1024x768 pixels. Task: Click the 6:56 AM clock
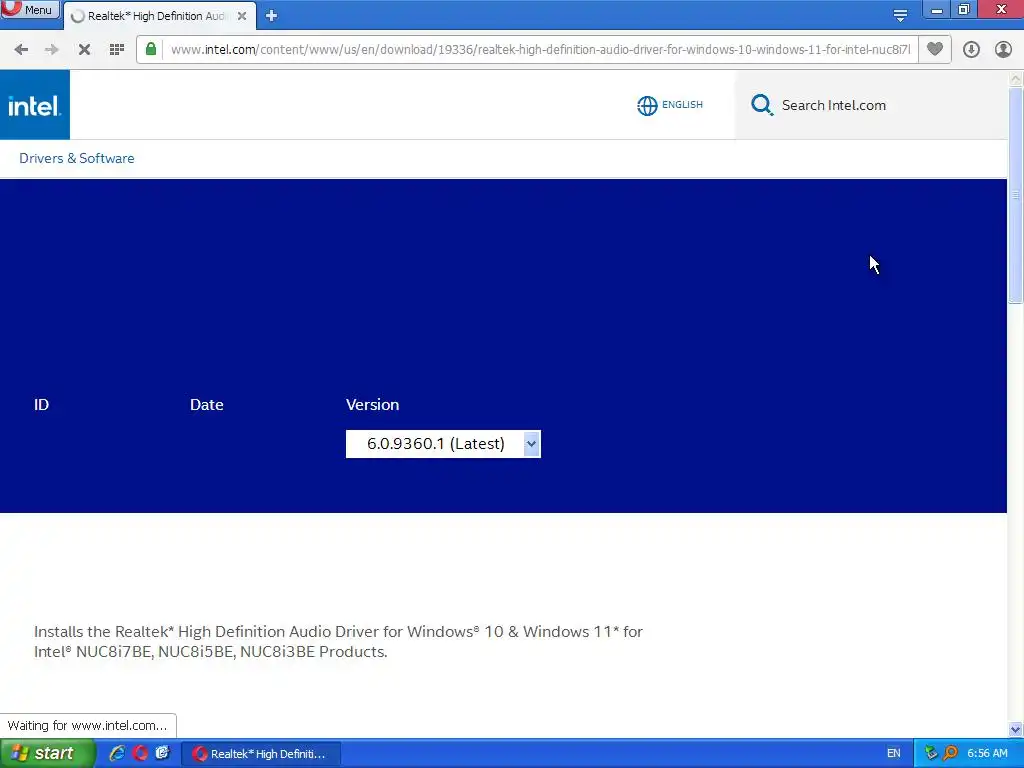(987, 753)
